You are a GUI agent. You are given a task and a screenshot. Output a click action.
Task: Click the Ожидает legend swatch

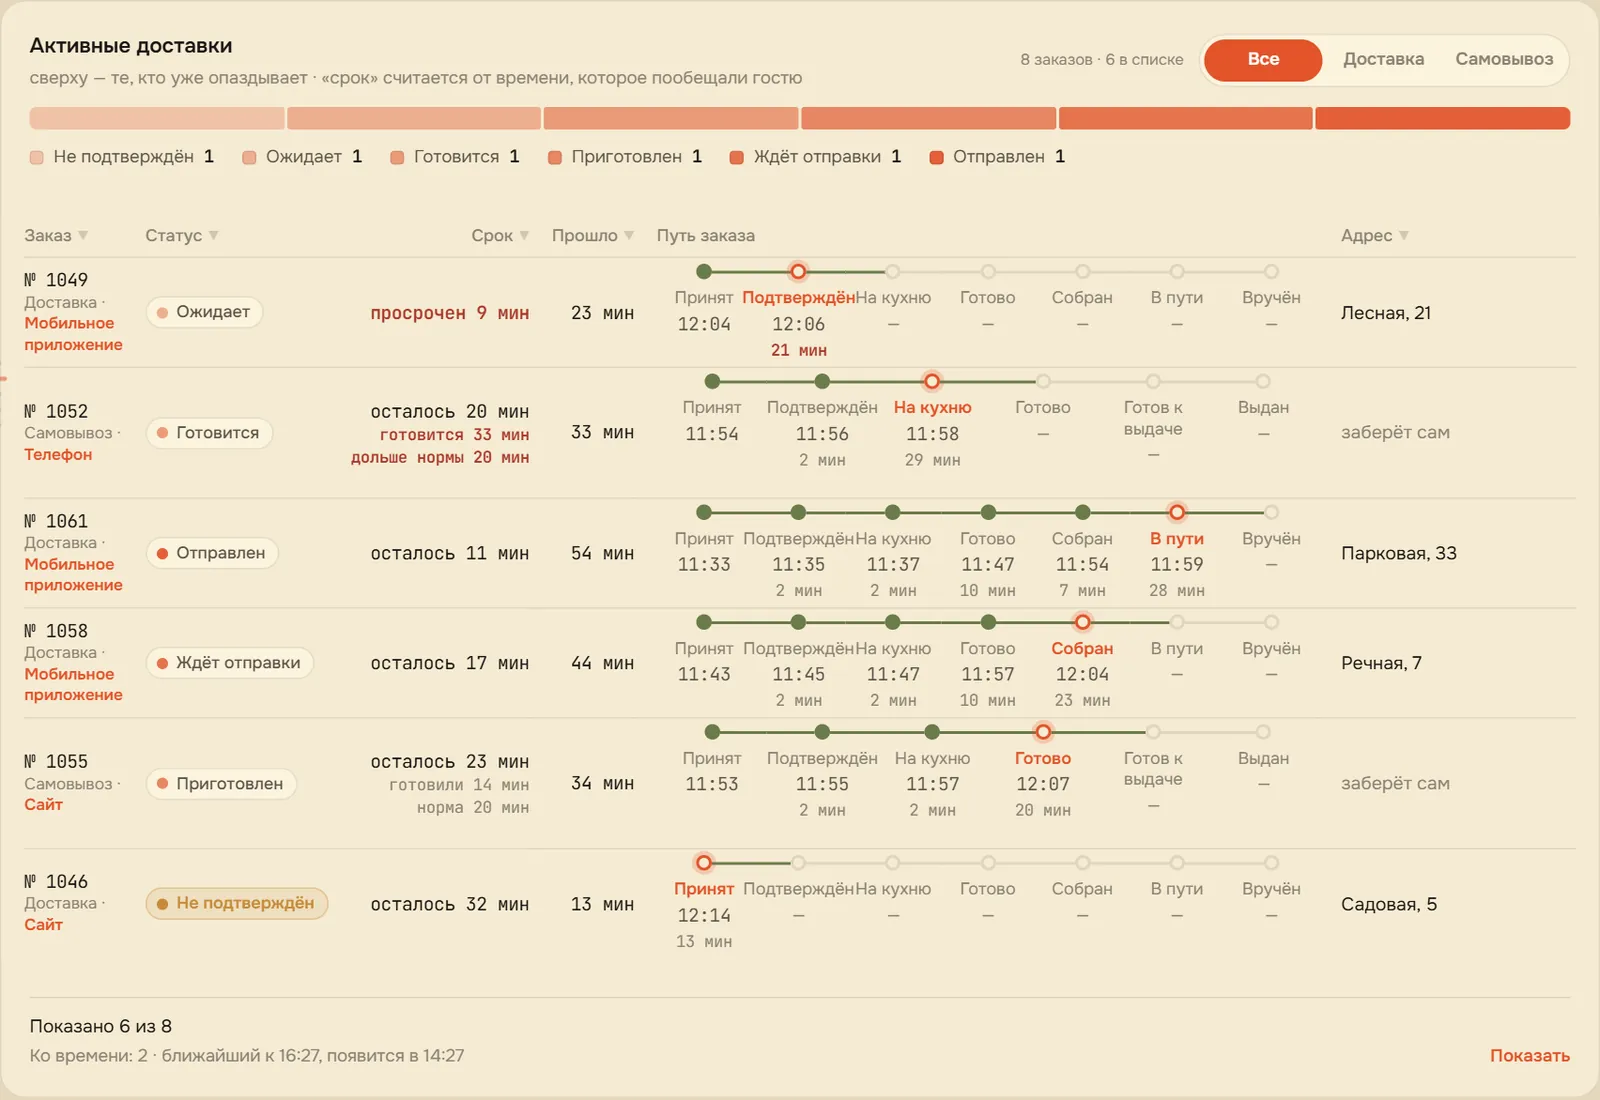click(x=250, y=157)
